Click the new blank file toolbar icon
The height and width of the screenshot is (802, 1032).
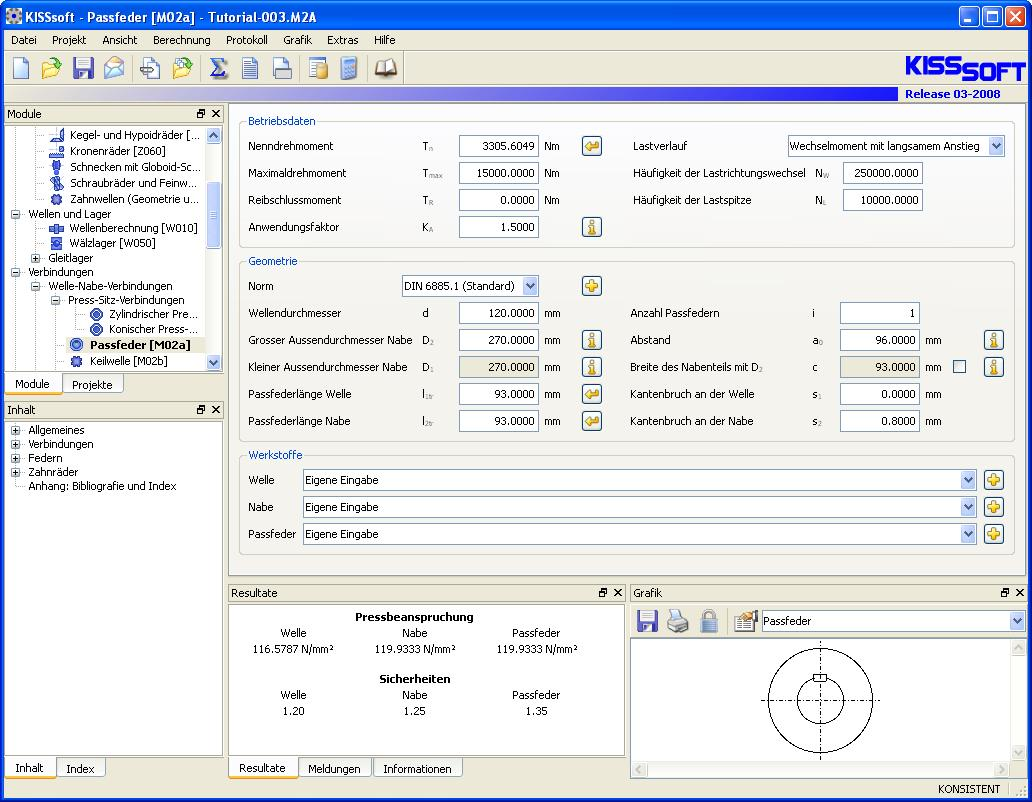pyautogui.click(x=21, y=68)
